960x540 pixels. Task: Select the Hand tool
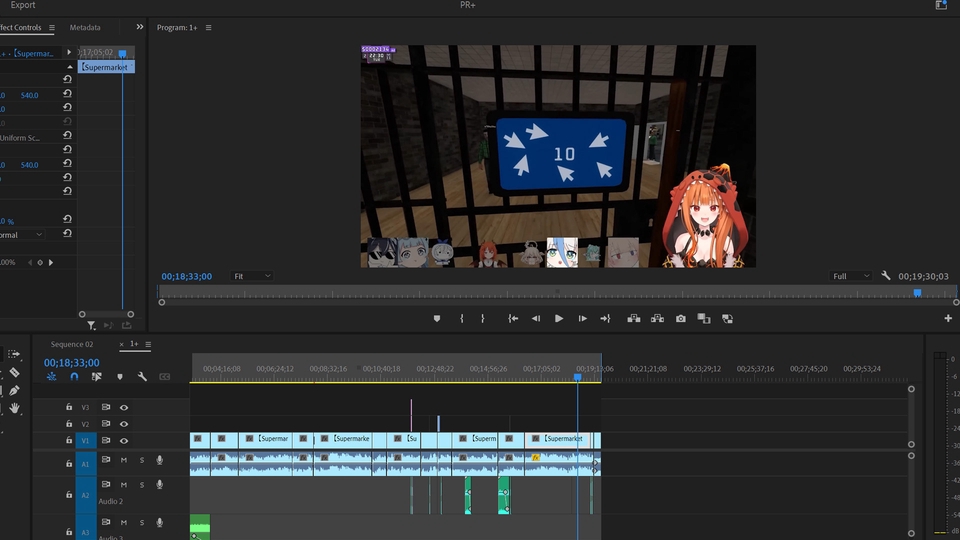click(x=14, y=408)
